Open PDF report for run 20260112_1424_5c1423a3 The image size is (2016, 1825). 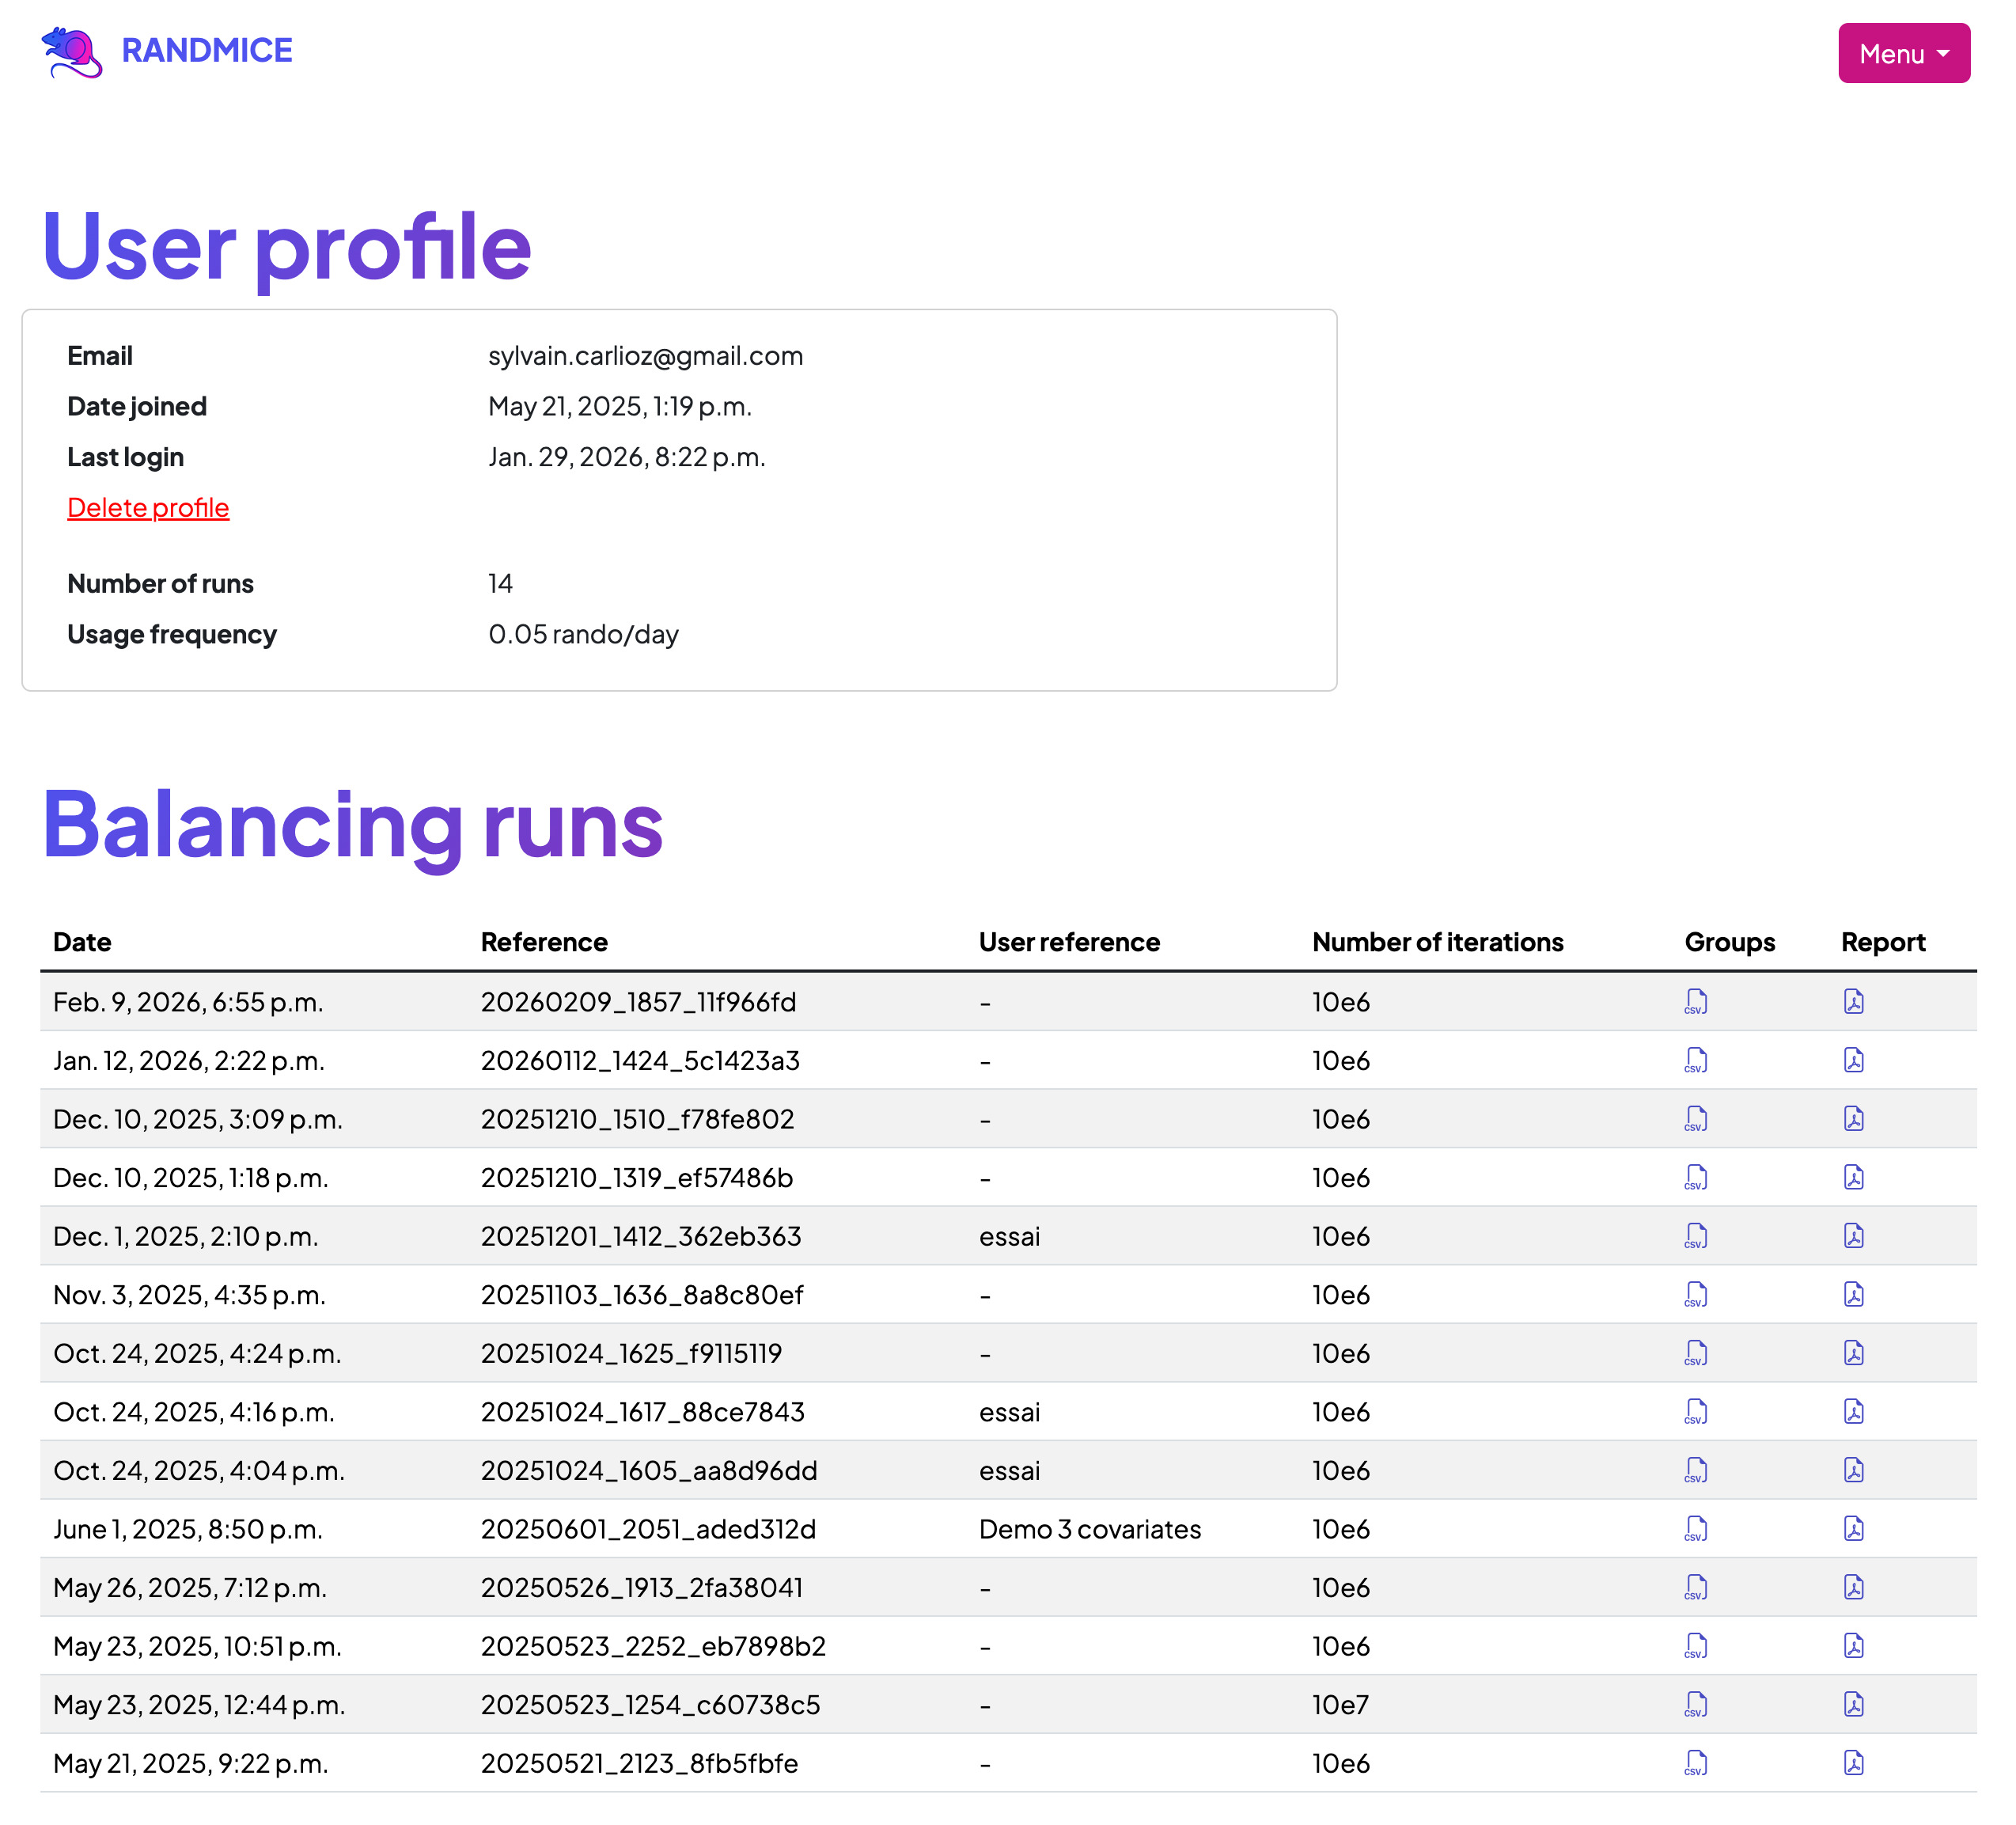point(1855,1060)
